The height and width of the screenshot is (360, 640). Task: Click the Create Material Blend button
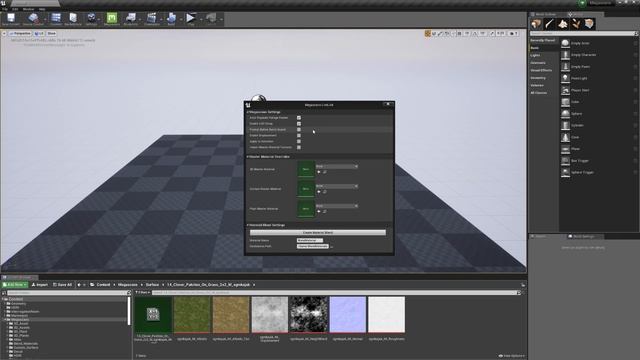318,232
